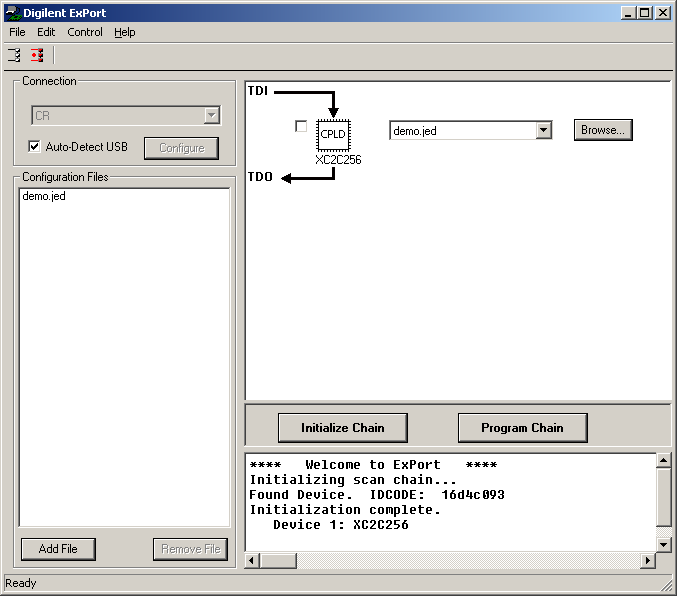Click the TDO label
The width and height of the screenshot is (677, 596).
tap(260, 177)
